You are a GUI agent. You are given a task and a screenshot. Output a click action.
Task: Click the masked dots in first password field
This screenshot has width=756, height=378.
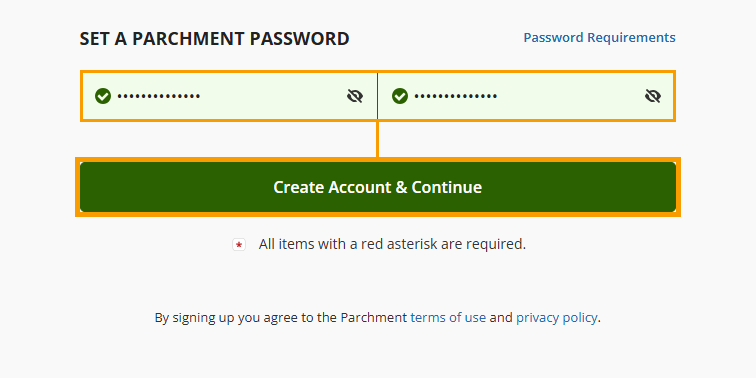point(159,96)
